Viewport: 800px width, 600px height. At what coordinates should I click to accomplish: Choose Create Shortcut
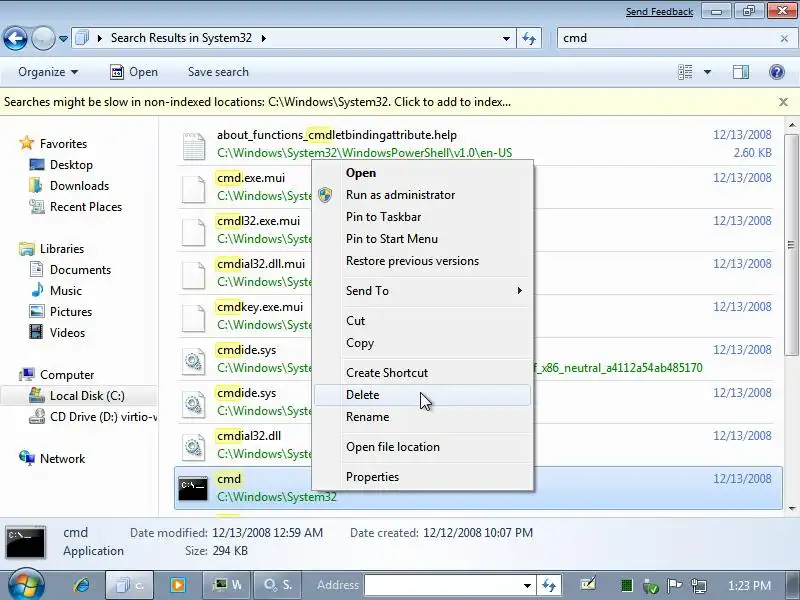click(x=422, y=373)
